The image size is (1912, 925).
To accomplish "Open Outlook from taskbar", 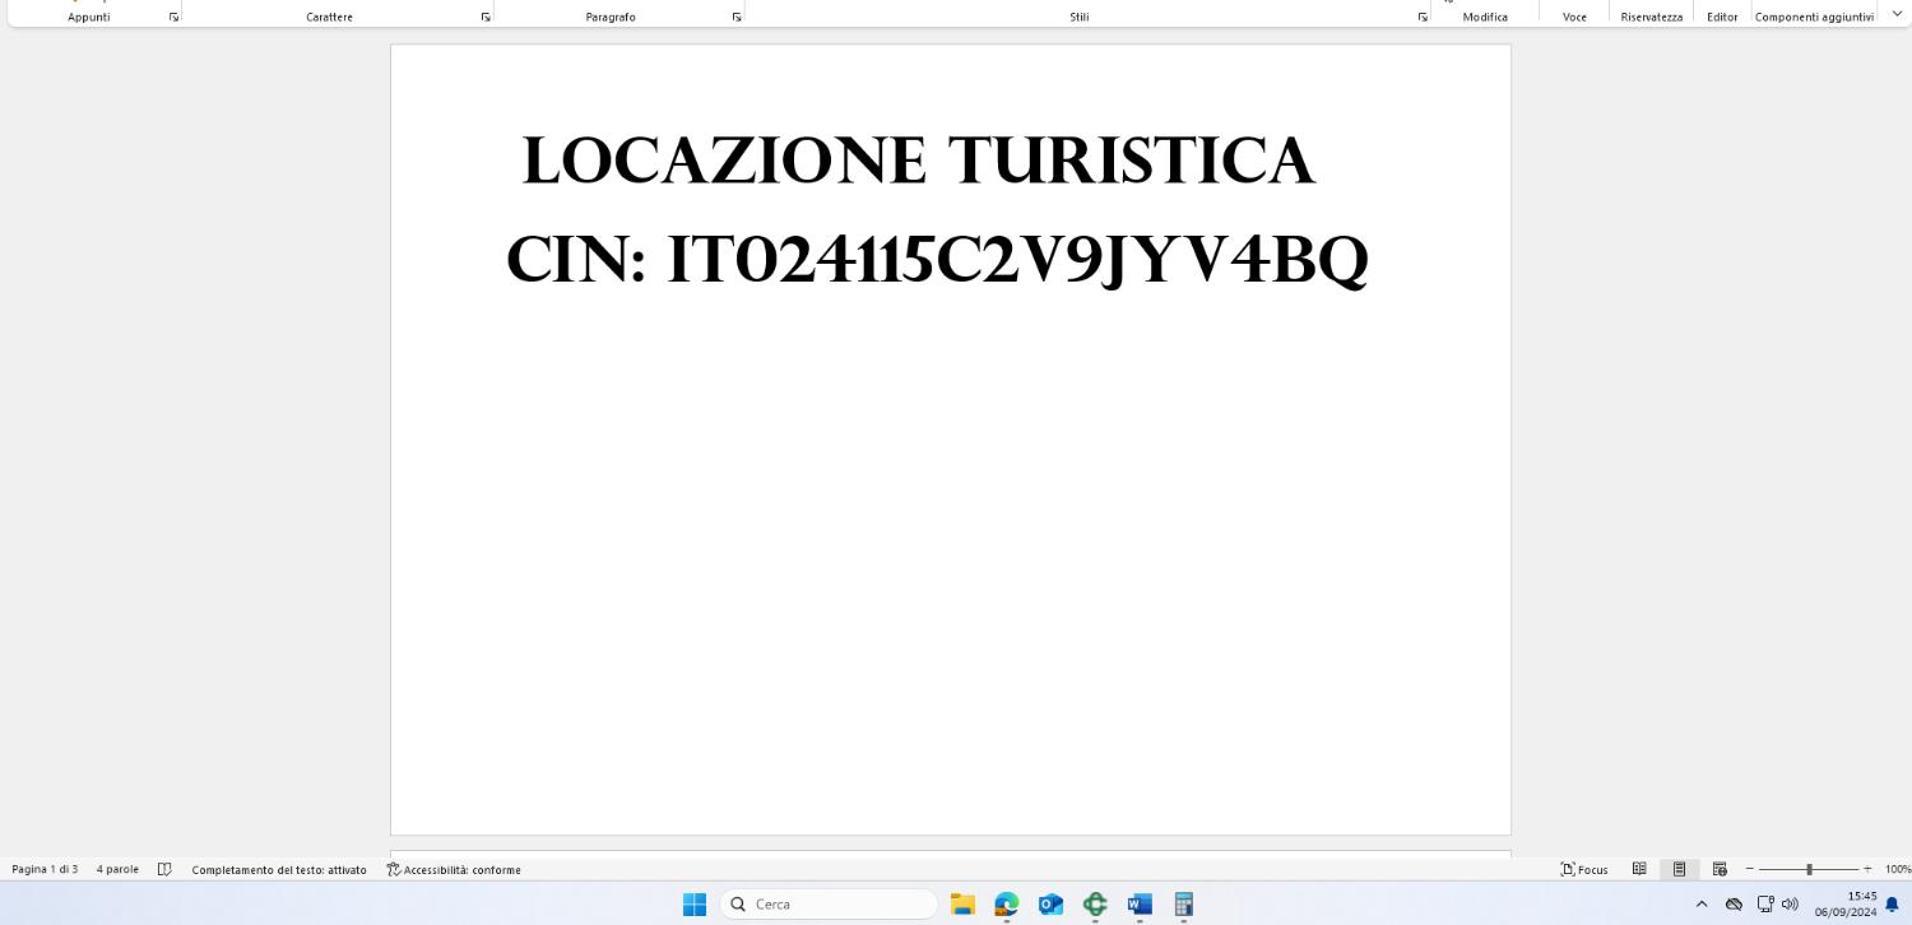I will (x=1051, y=904).
